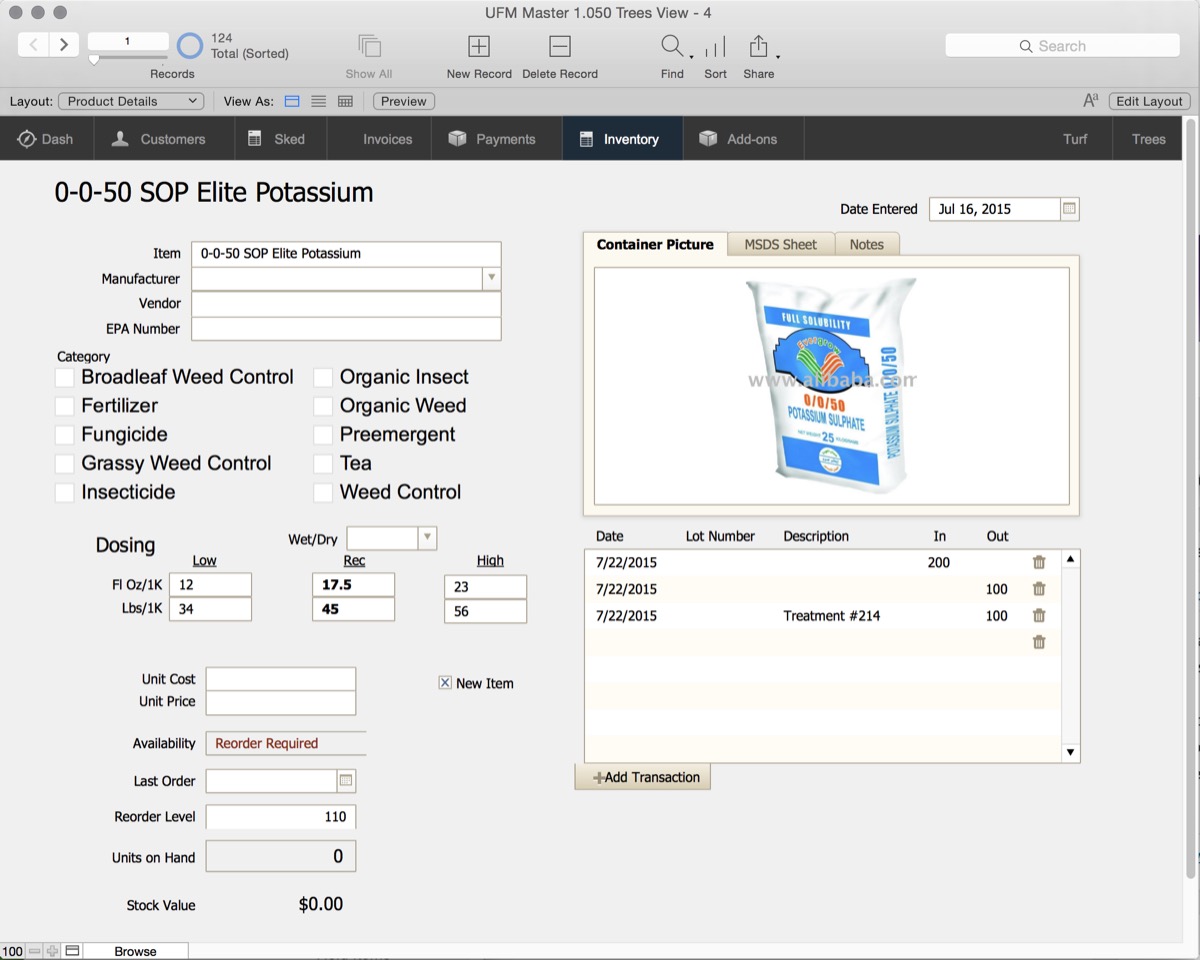Click the New Record toolbar icon

479,46
